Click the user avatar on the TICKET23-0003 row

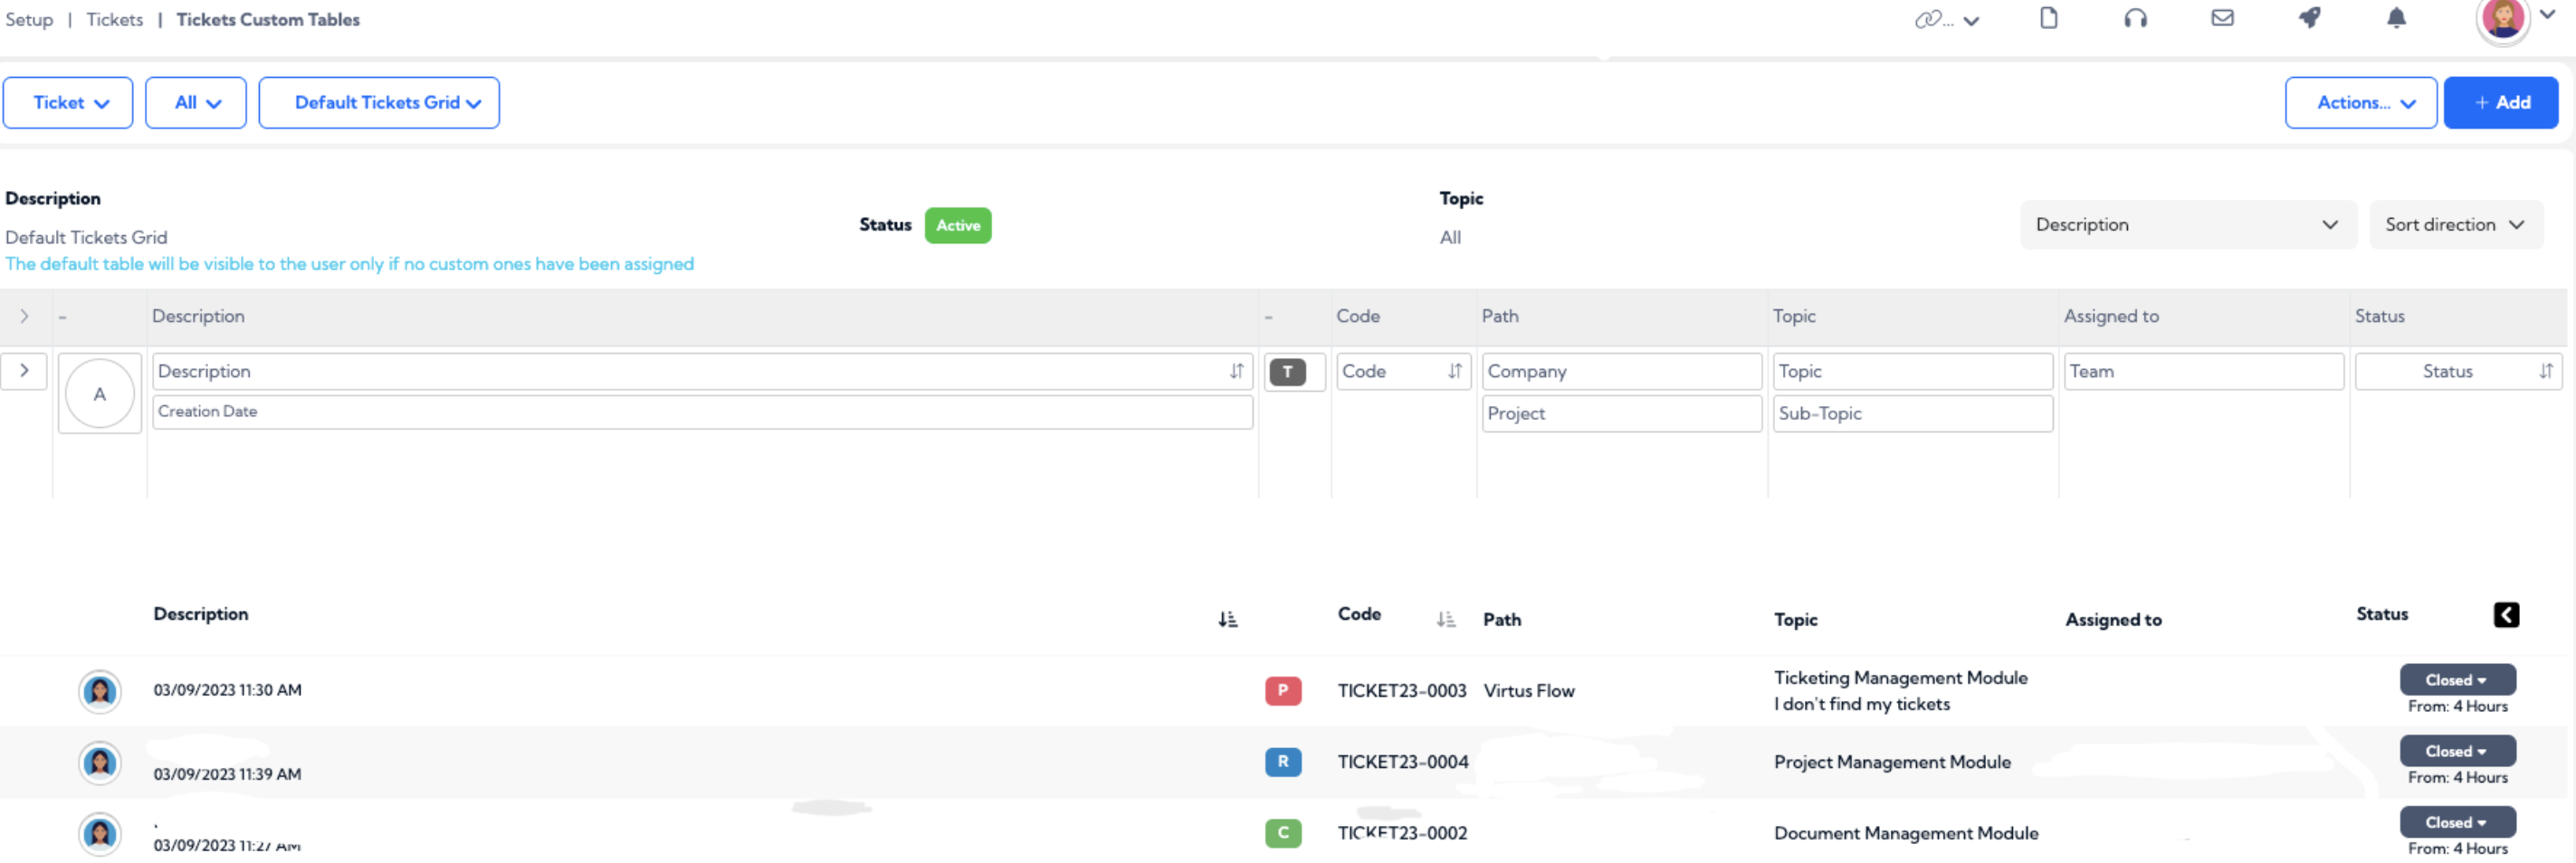100,691
